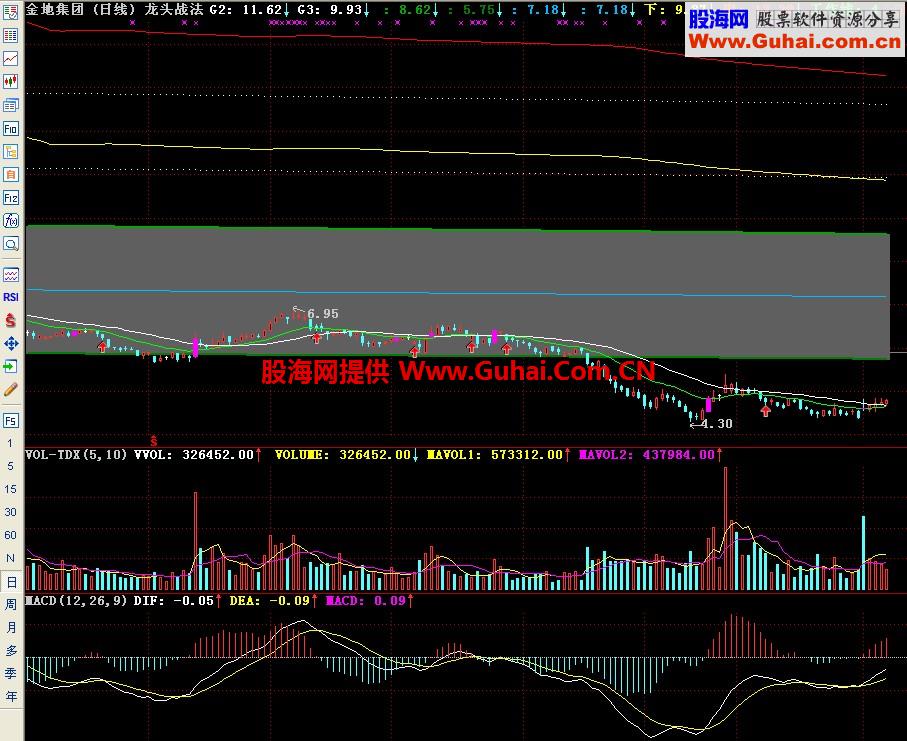Open the wavy lines indicator icon
The image size is (907, 741).
click(10, 274)
